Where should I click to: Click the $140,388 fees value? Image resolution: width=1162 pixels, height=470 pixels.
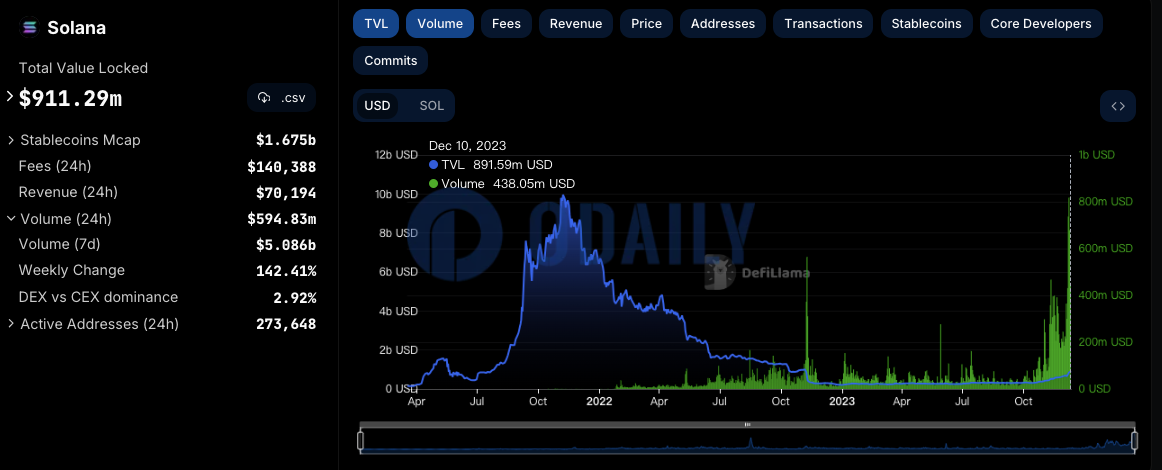[x=282, y=167]
